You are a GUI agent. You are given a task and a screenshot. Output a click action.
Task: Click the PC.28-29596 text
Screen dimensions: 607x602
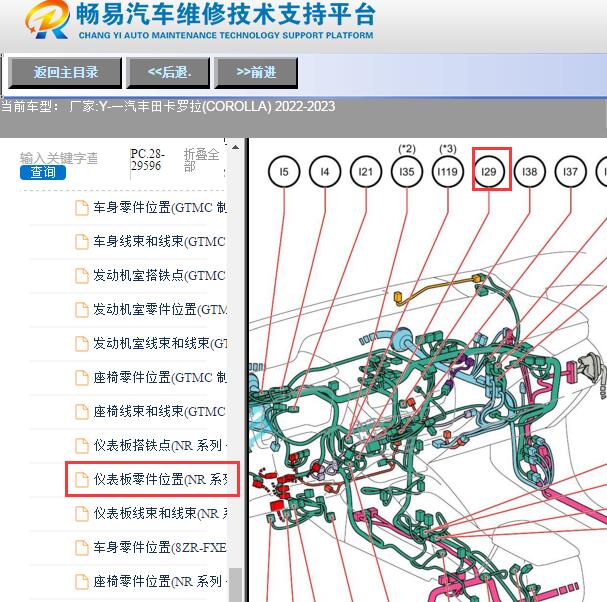(x=147, y=160)
